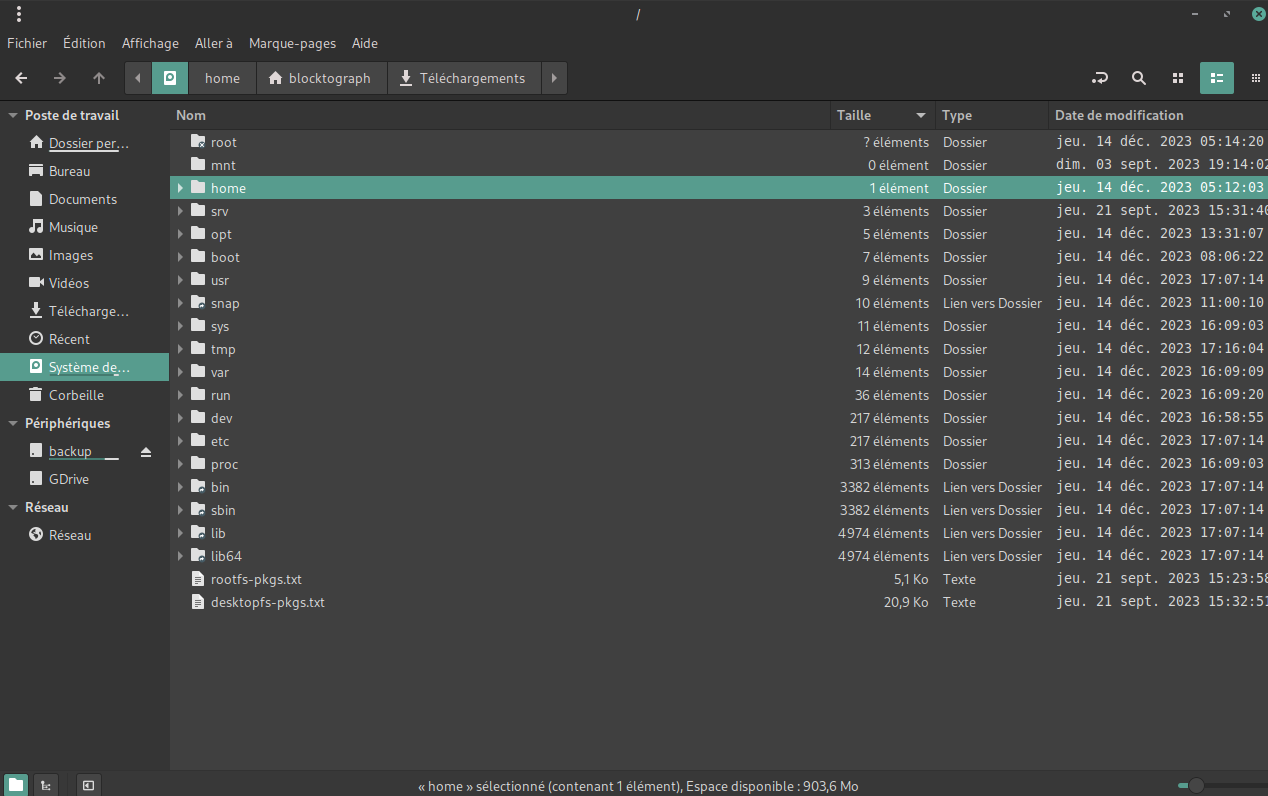Expand the srv folder row
Screen dimensions: 1268x796
click(181, 211)
